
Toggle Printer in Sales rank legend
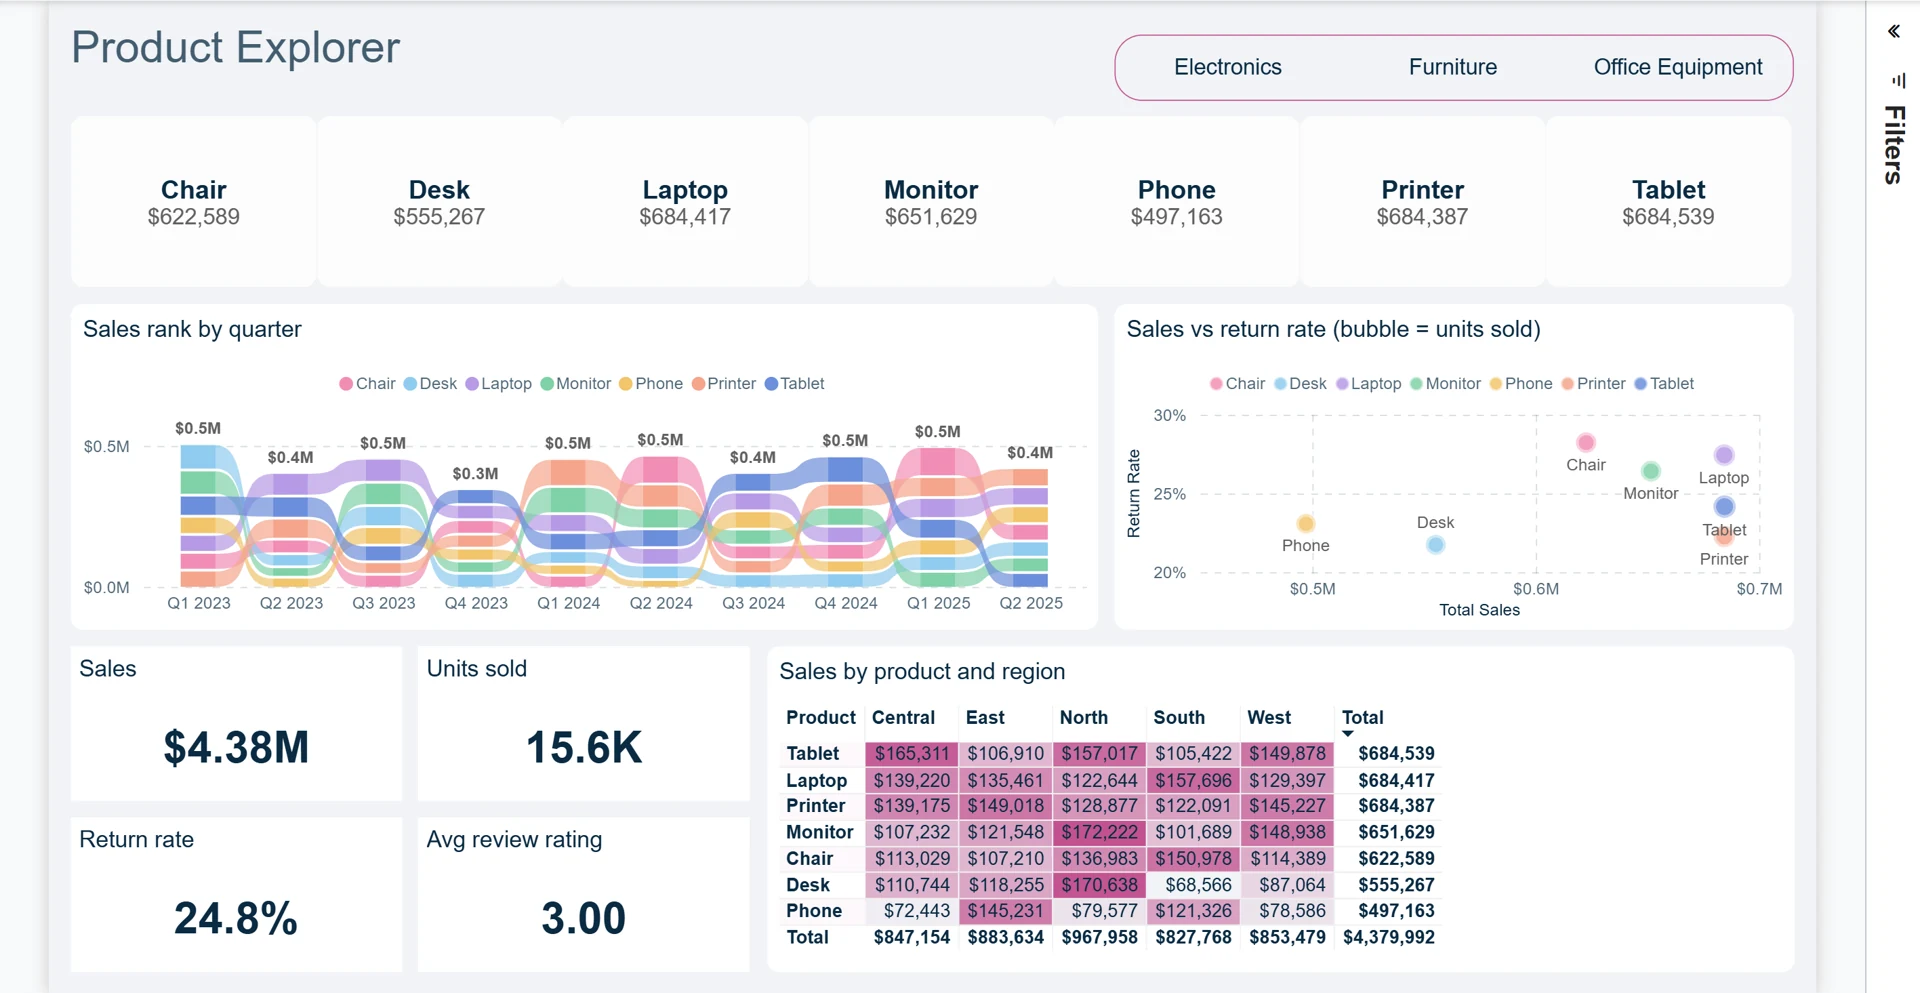click(x=724, y=384)
